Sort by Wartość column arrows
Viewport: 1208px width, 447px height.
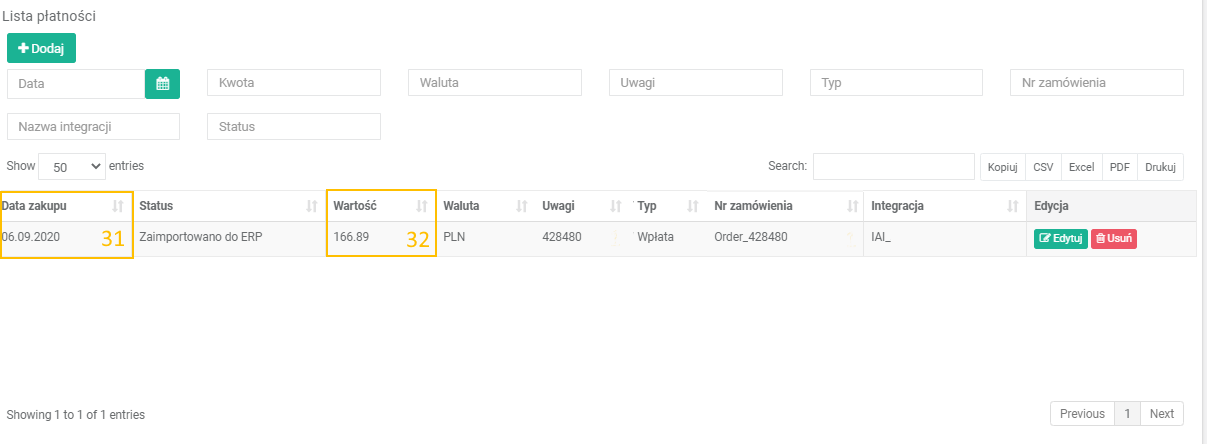(x=421, y=206)
